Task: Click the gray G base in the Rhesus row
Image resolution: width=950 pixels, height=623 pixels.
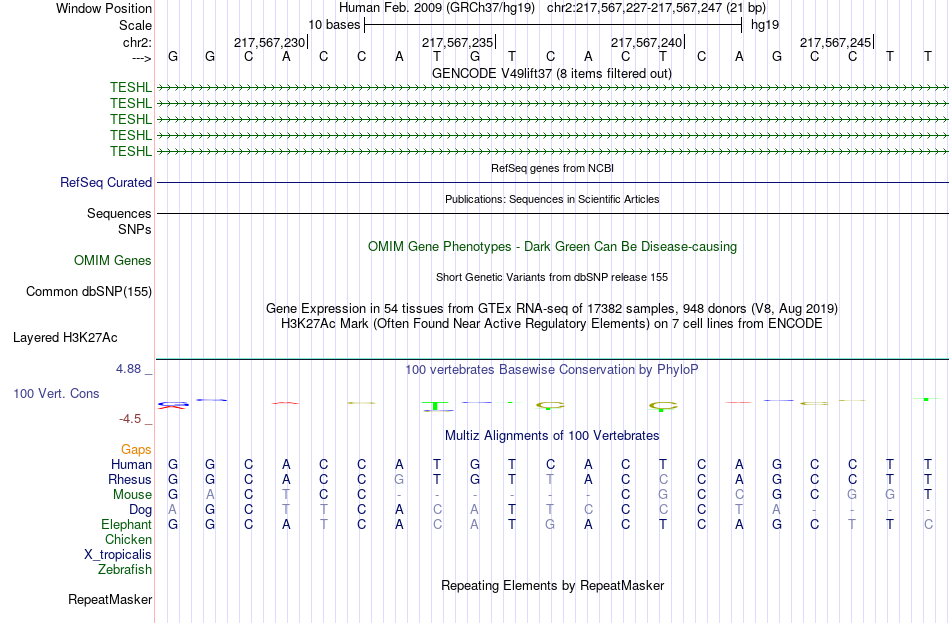Action: (399, 479)
